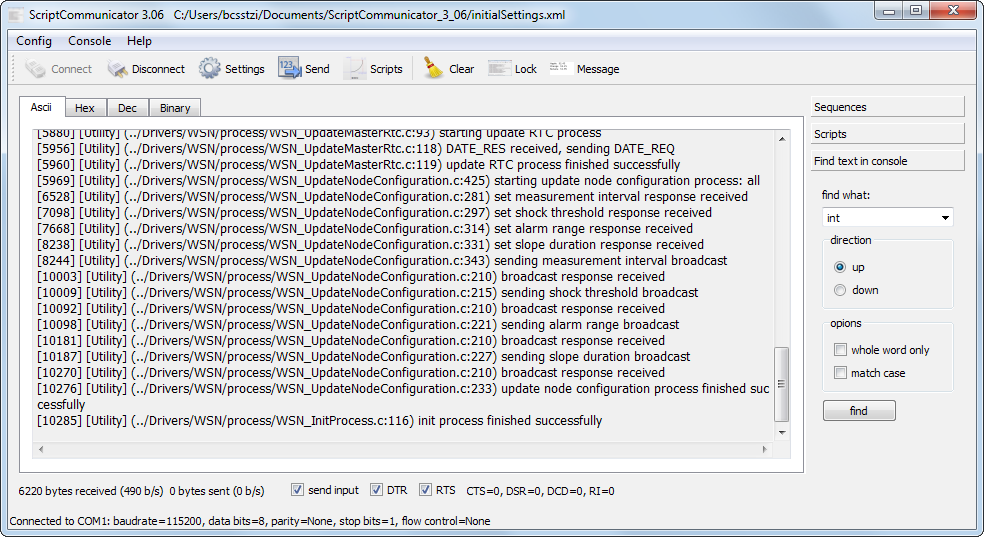
Task: Clear the console with the broom icon
Action: pos(433,69)
